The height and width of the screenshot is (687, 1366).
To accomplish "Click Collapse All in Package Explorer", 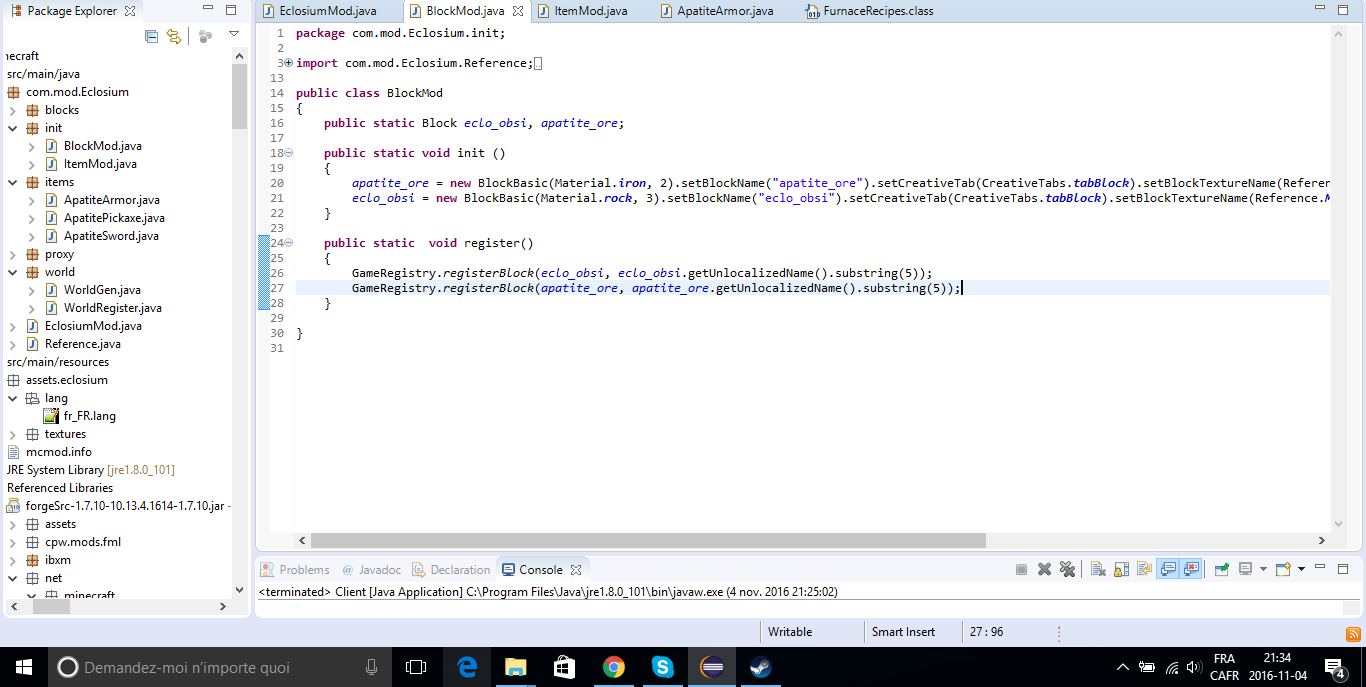I will pos(151,37).
